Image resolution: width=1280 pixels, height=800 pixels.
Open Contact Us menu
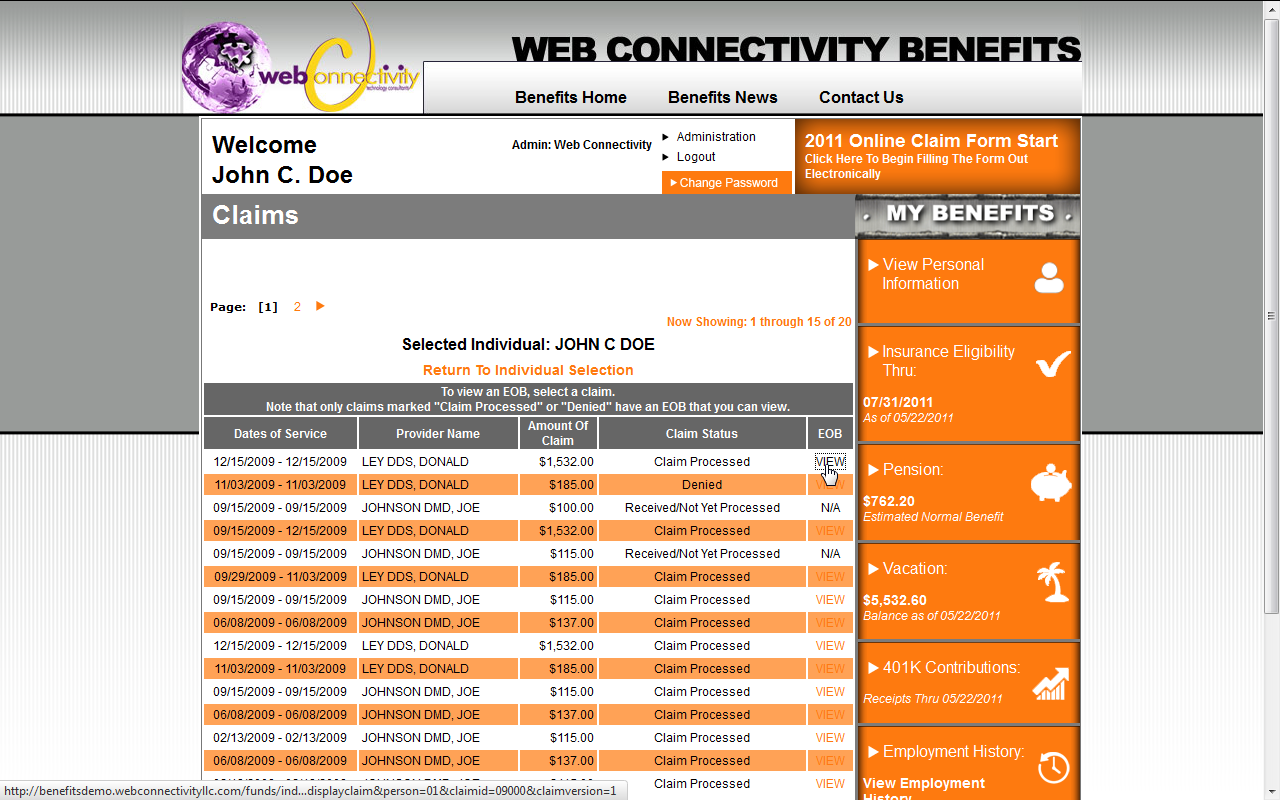(861, 97)
